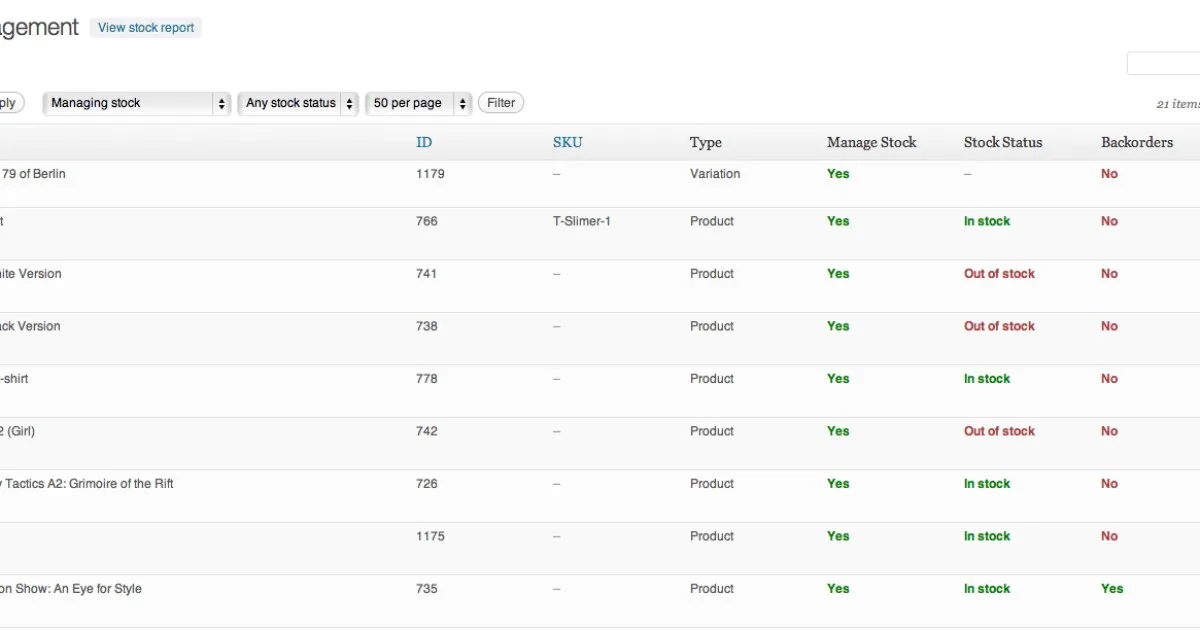This screenshot has width=1200, height=630.
Task: Click Out of stock status for ID 741
Action: tap(999, 274)
